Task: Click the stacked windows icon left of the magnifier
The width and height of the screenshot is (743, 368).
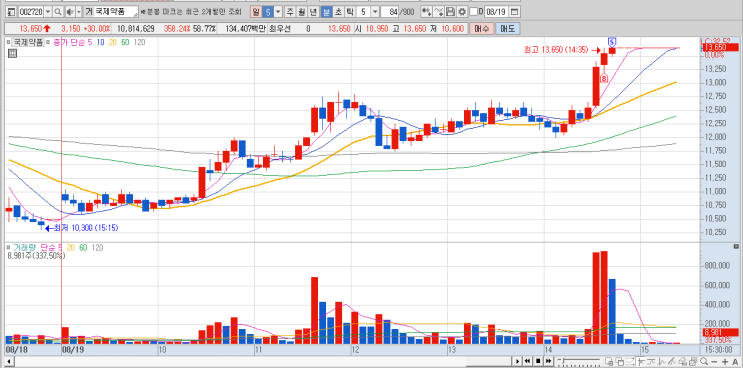Action: click(693, 361)
